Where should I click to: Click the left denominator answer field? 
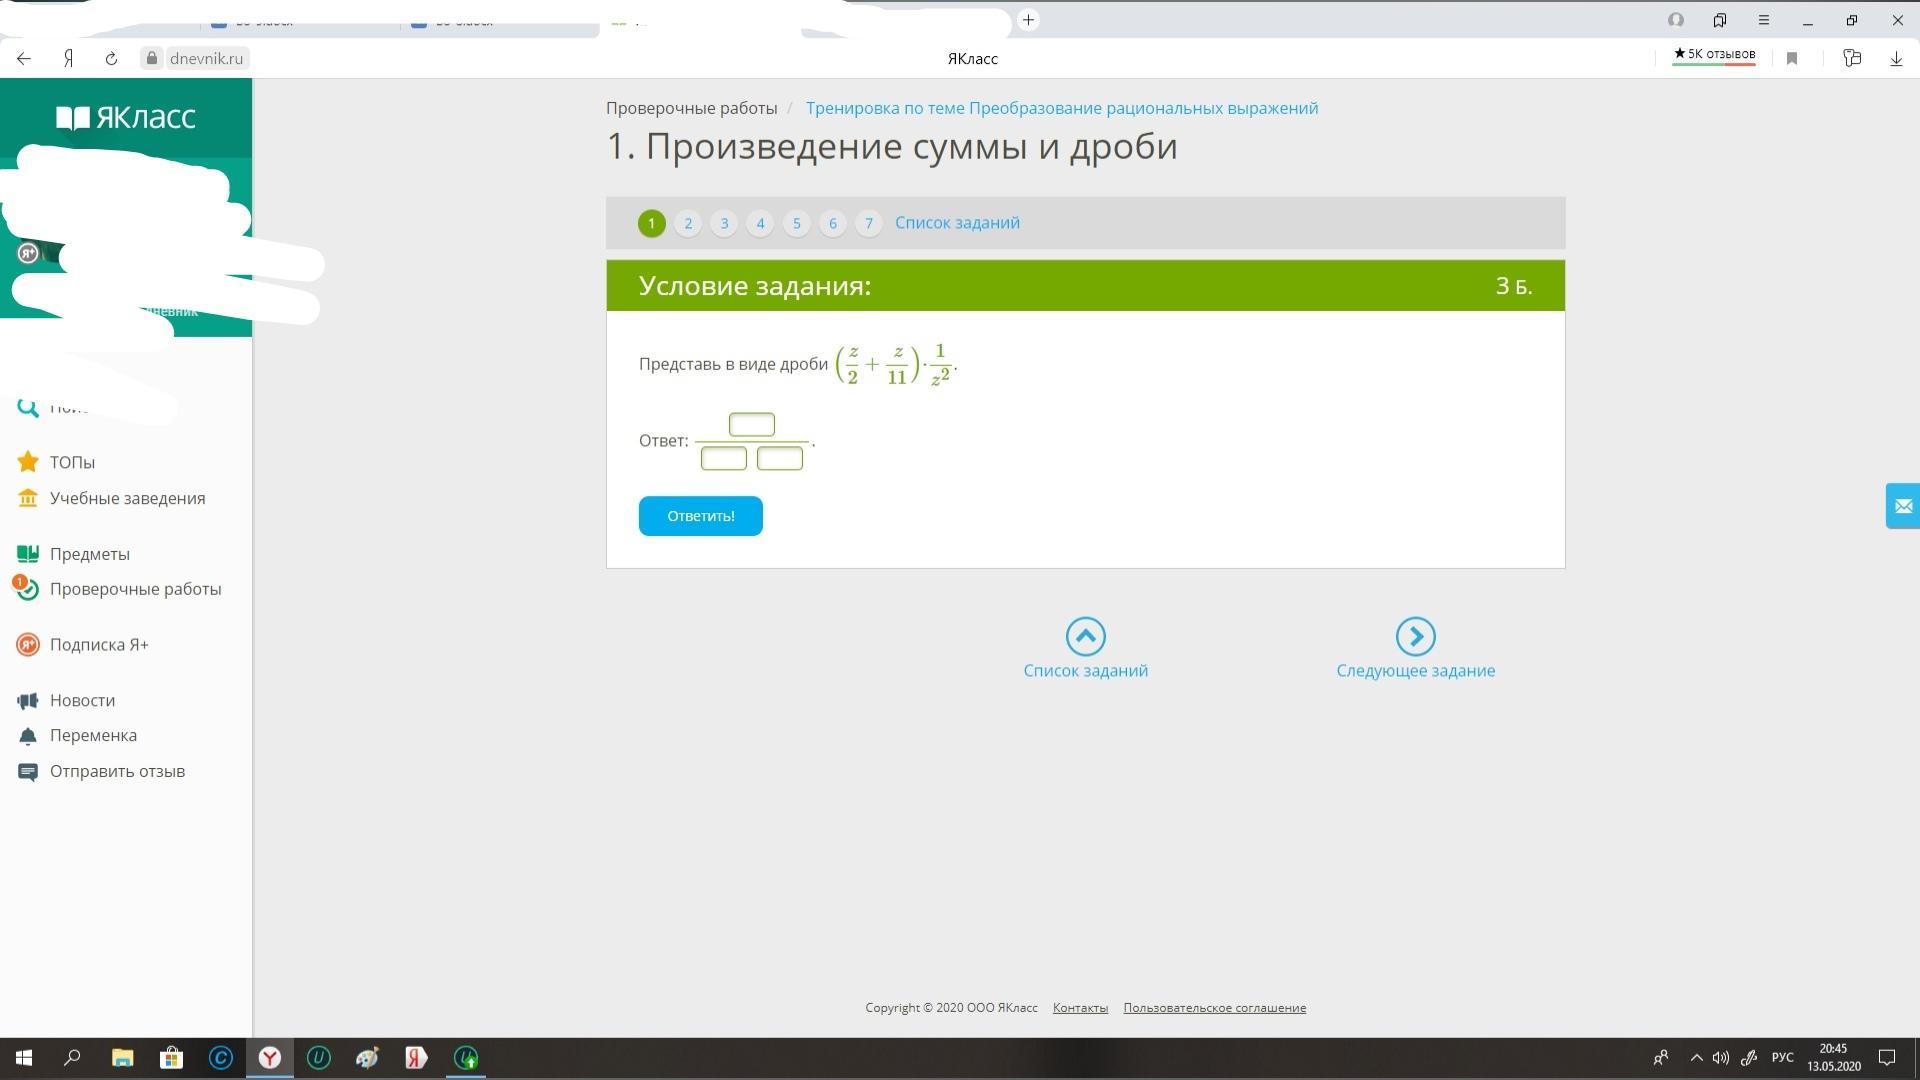(723, 459)
